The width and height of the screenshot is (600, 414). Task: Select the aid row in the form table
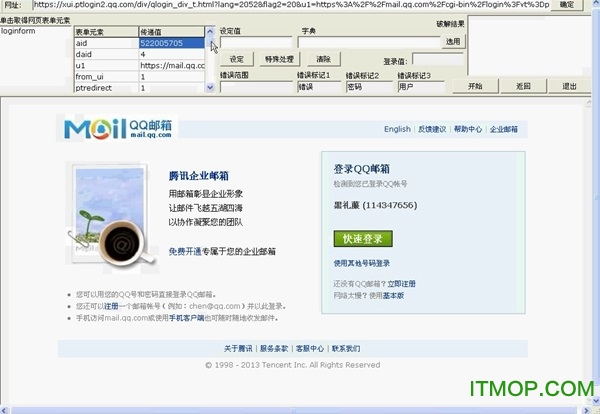click(x=139, y=43)
